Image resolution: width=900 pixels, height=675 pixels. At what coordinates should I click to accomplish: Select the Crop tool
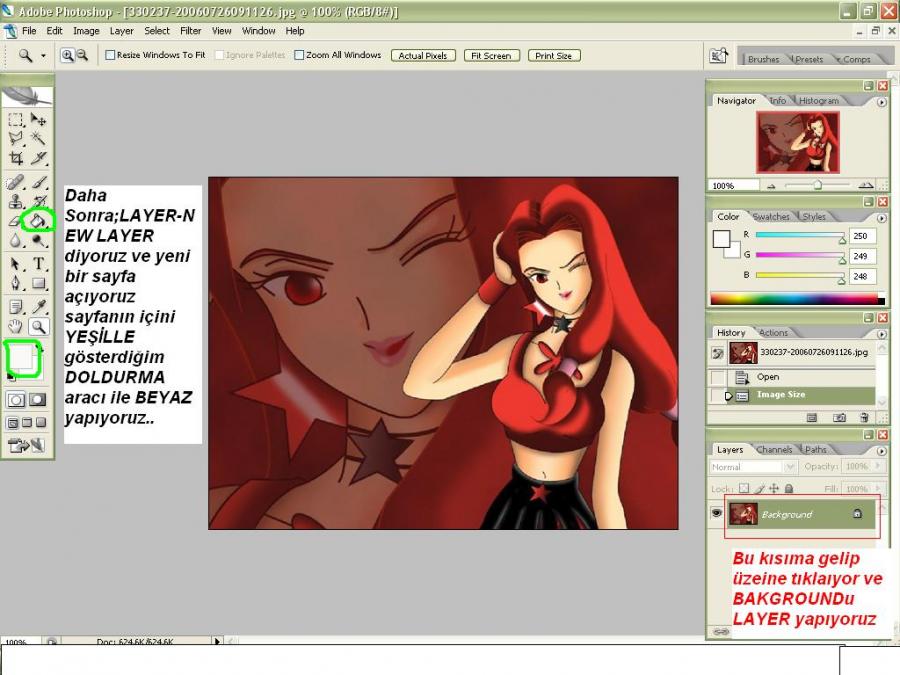coord(16,158)
